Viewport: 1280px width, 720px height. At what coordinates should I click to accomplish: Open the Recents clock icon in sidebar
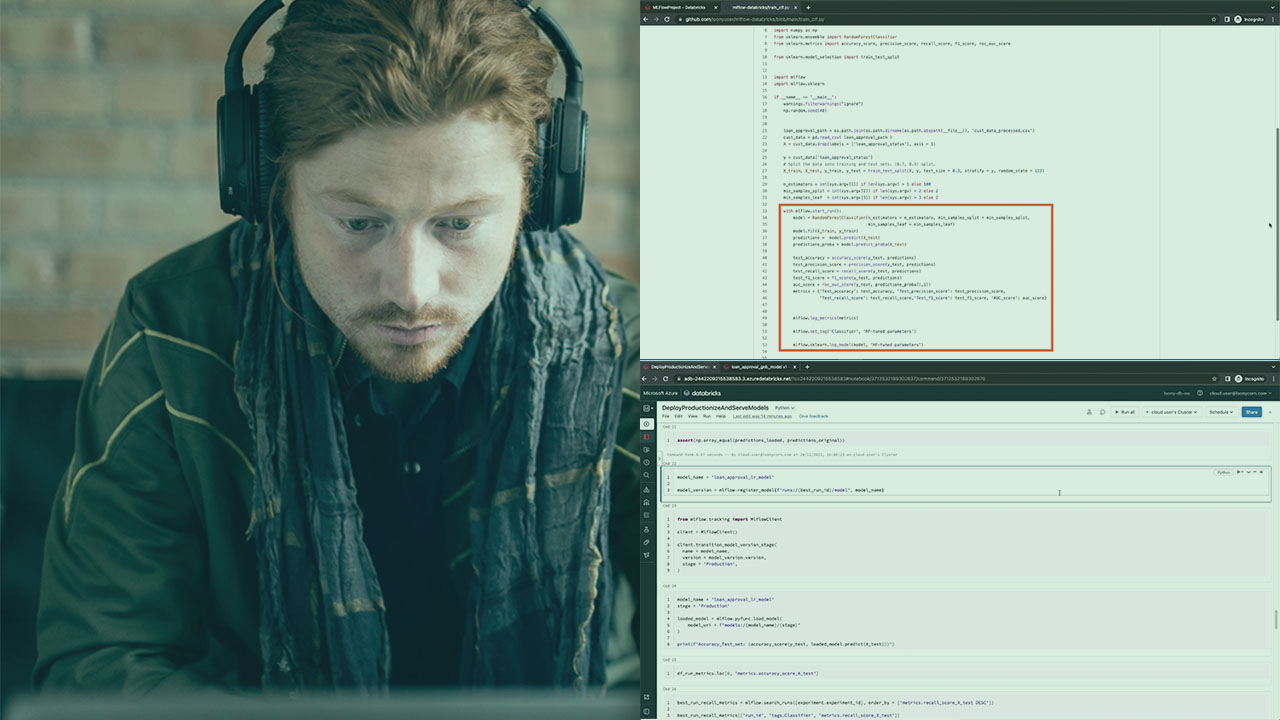tap(647, 463)
